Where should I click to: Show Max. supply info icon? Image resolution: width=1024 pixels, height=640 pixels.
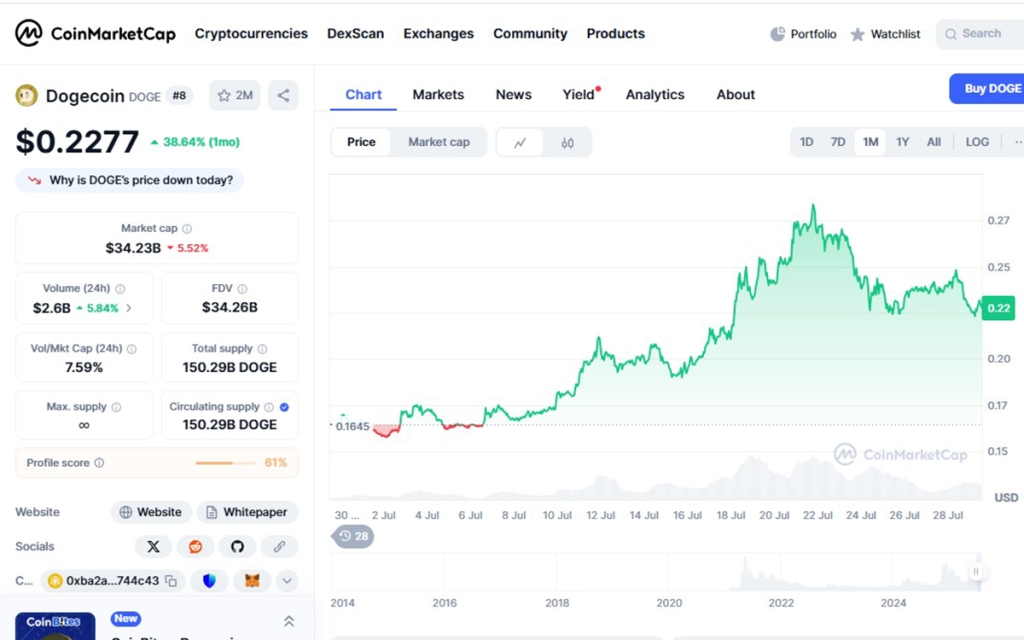click(x=116, y=407)
